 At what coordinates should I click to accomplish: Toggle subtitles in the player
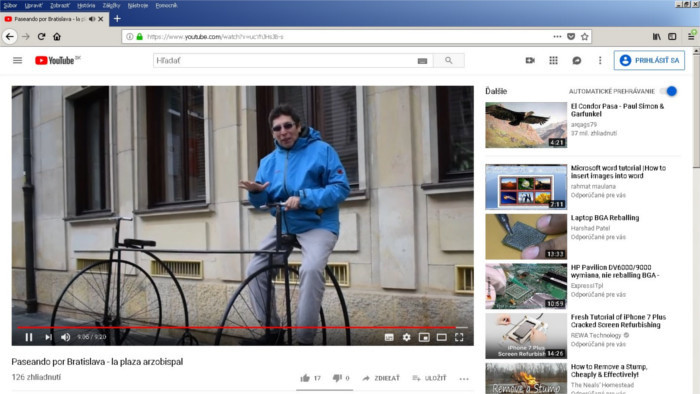coord(389,337)
